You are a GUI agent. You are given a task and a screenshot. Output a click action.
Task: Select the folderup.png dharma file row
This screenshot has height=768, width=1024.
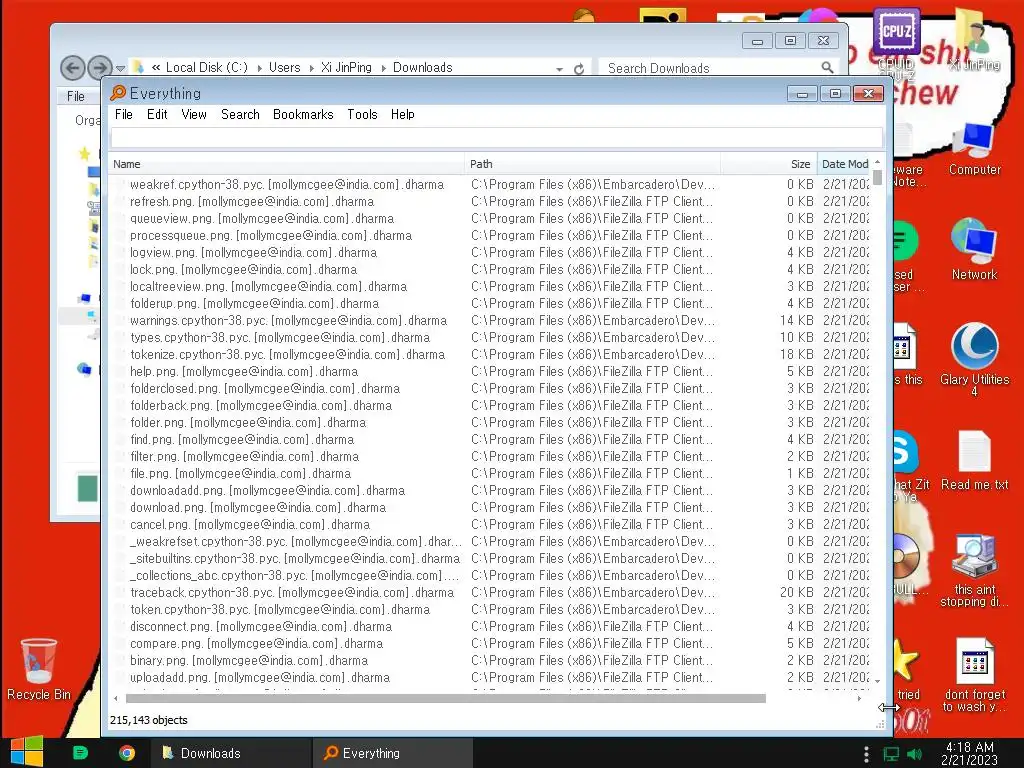(x=490, y=304)
